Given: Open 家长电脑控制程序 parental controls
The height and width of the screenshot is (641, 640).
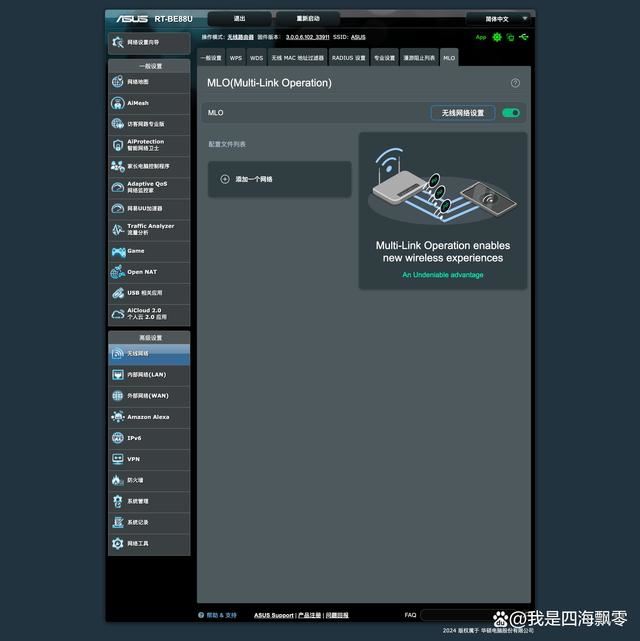Looking at the screenshot, I should pyautogui.click(x=149, y=166).
